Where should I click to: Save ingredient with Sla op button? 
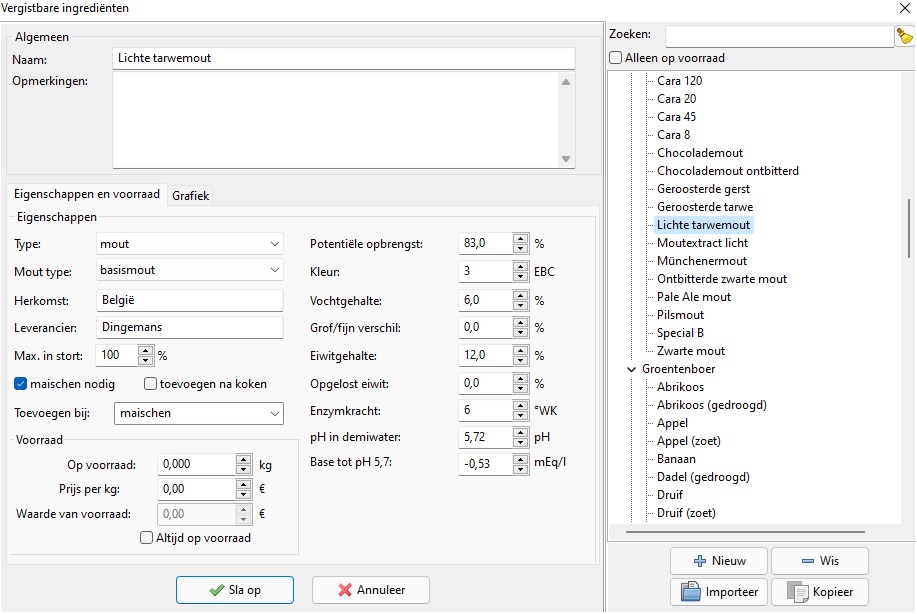pyautogui.click(x=235, y=590)
